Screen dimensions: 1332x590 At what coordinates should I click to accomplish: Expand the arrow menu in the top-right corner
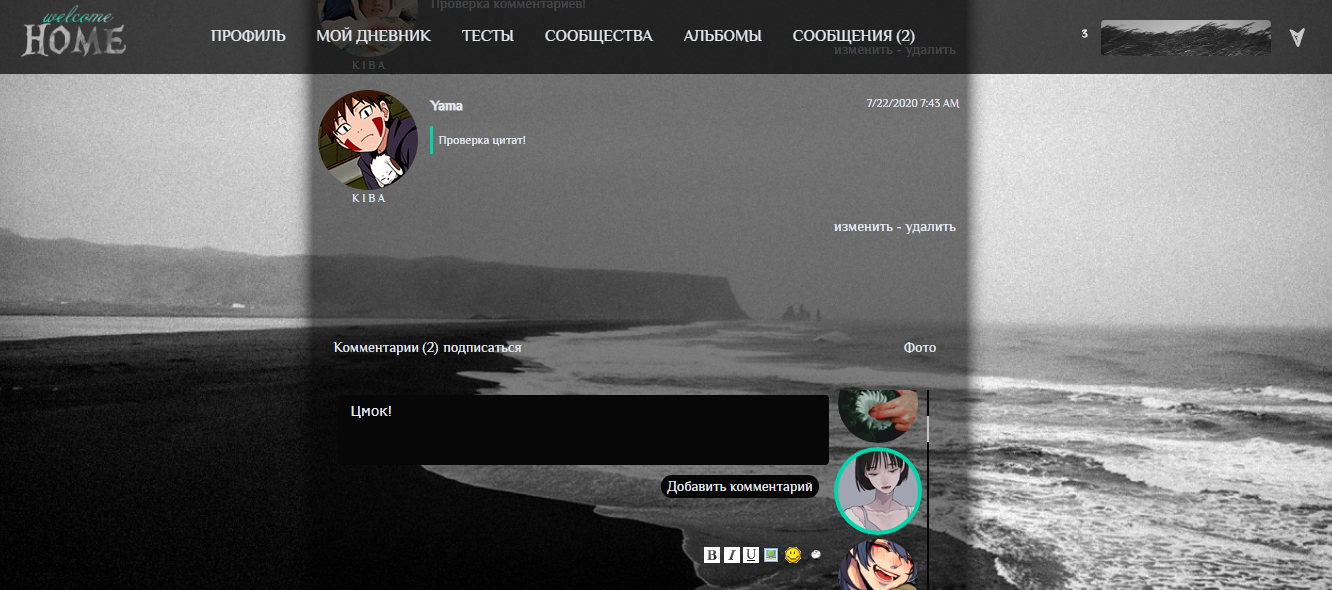pos(1297,37)
